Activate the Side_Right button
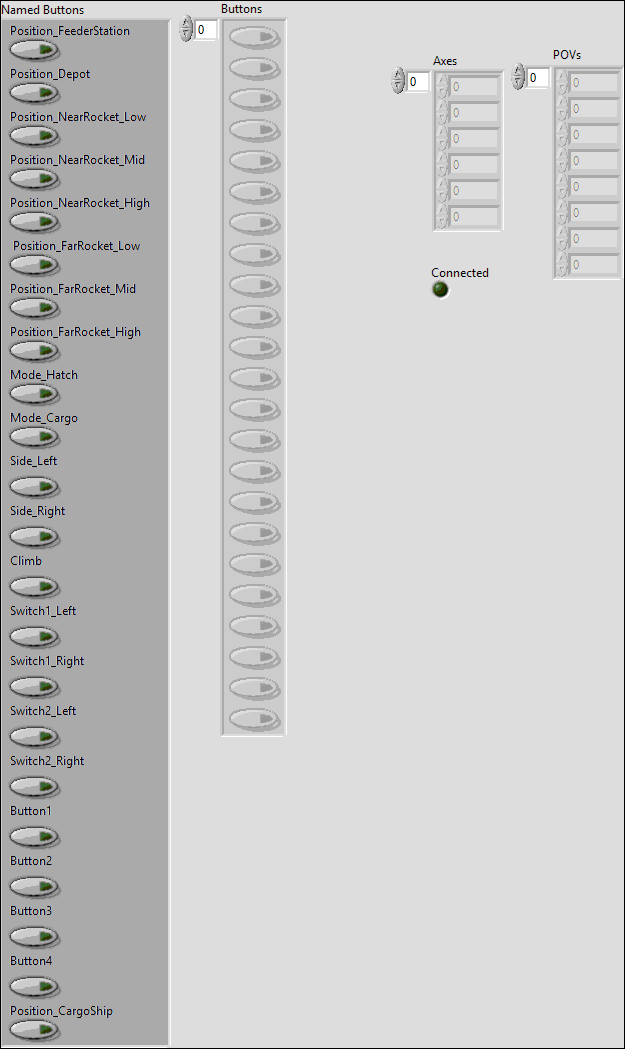This screenshot has width=625, height=1049. 34,537
